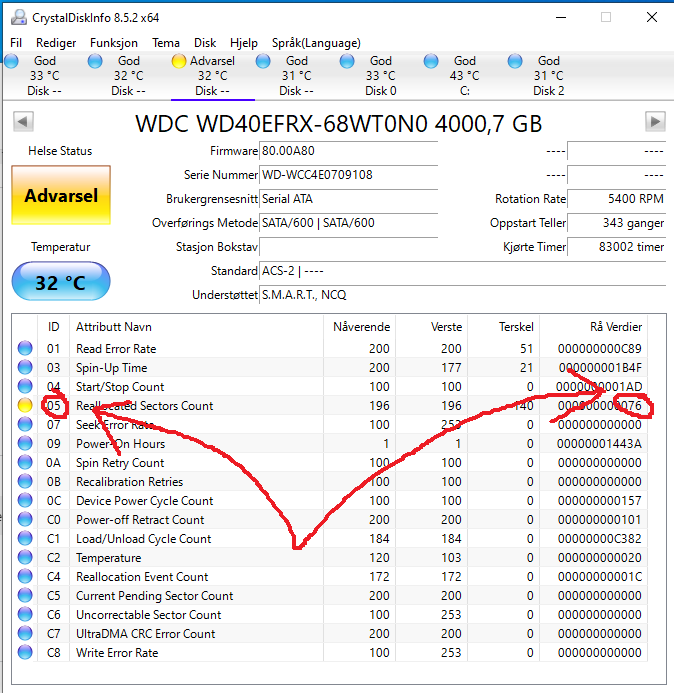The width and height of the screenshot is (674, 693).
Task: Open the Disk menu
Action: pyautogui.click(x=205, y=43)
